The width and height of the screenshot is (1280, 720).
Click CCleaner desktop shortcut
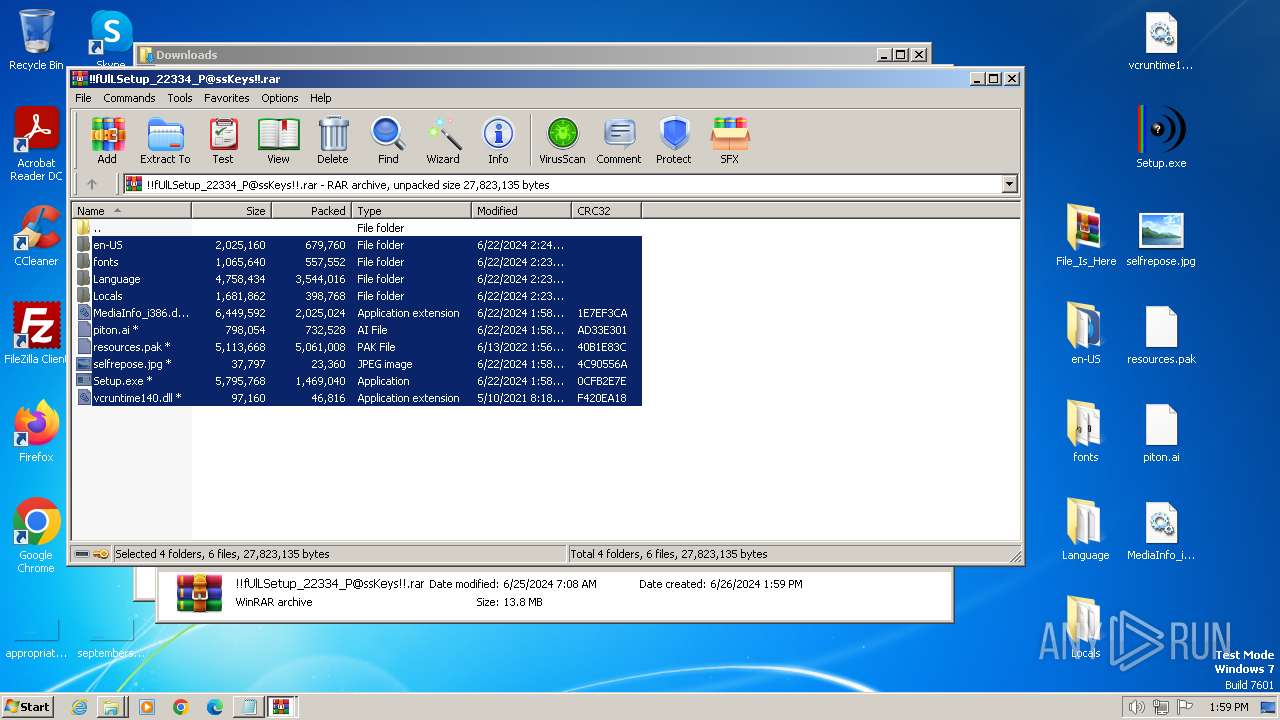click(36, 236)
